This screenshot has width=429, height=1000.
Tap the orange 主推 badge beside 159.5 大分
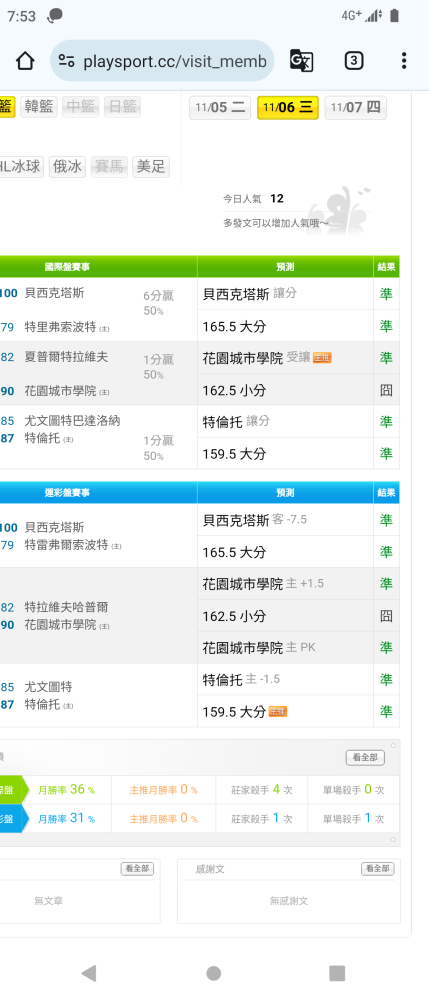pyautogui.click(x=278, y=711)
